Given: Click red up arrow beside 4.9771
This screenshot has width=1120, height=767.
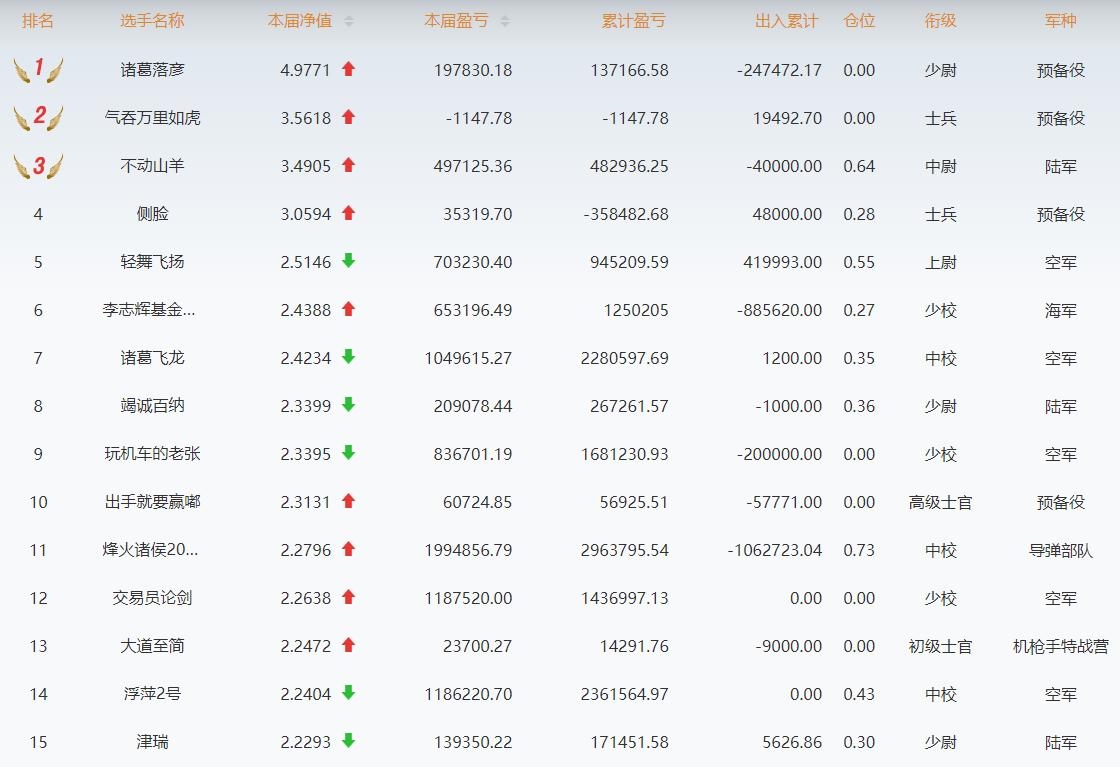Looking at the screenshot, I should [348, 69].
